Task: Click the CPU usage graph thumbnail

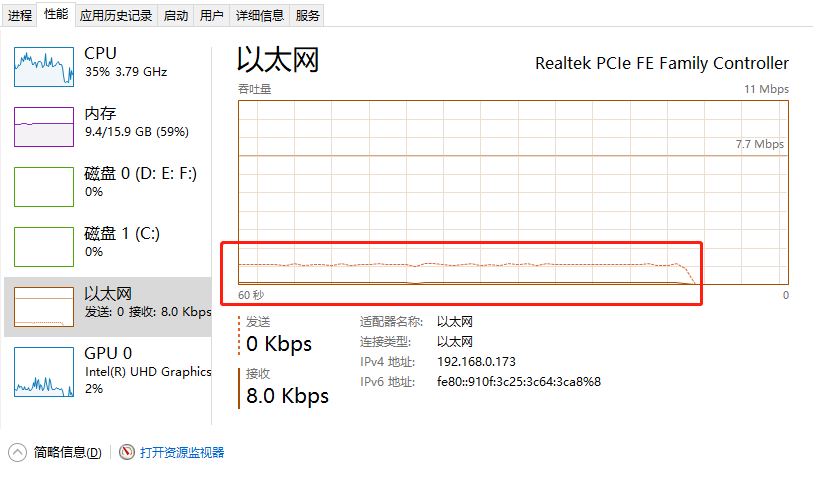Action: click(44, 67)
